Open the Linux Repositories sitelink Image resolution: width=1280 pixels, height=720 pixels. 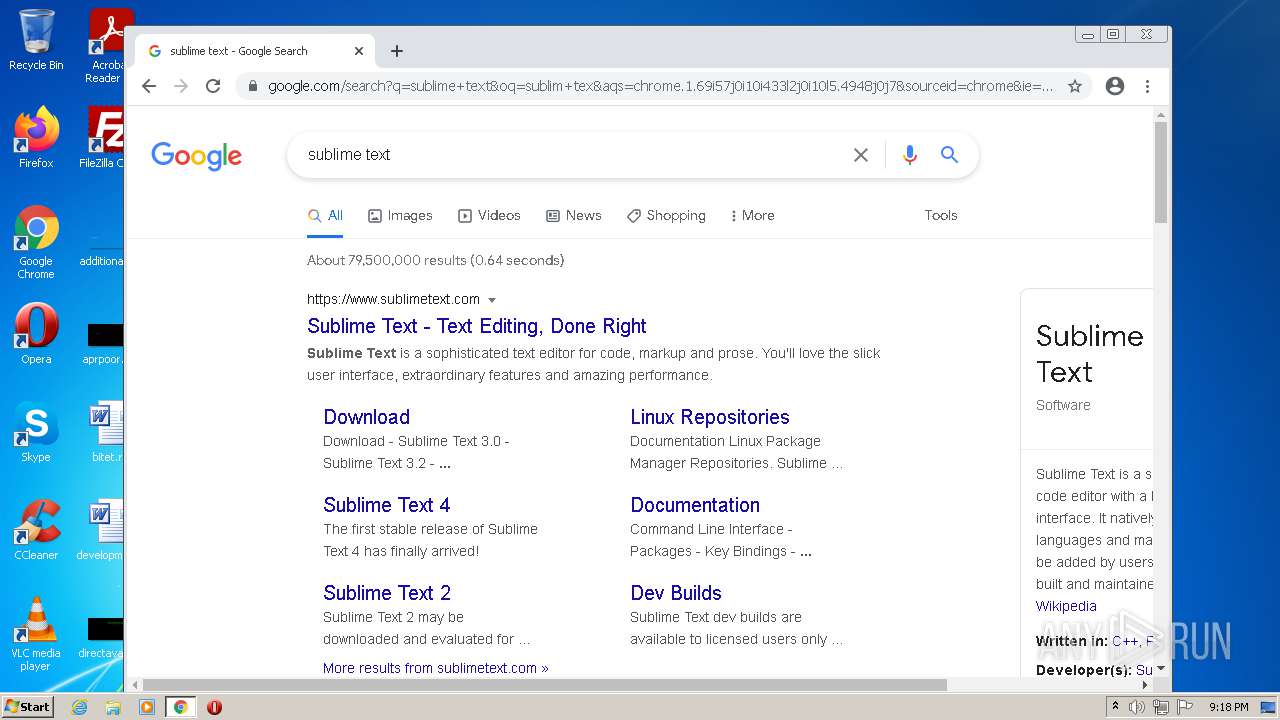click(710, 417)
